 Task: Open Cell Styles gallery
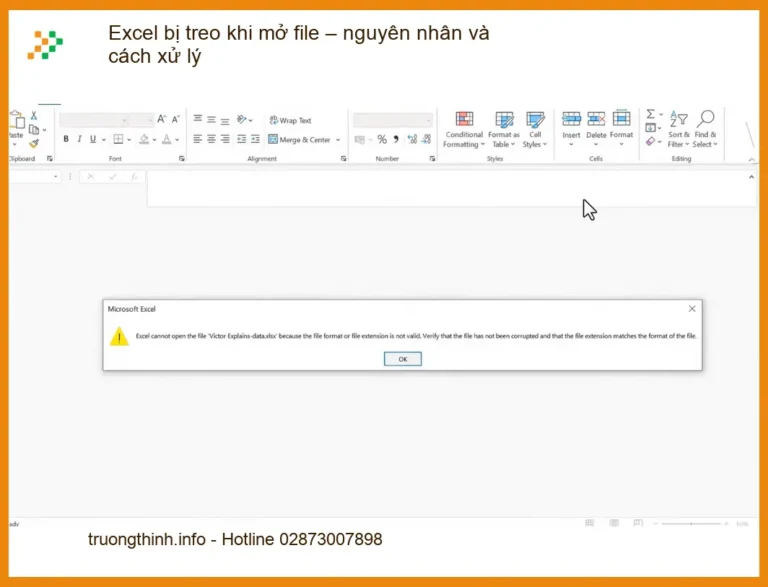[x=534, y=130]
